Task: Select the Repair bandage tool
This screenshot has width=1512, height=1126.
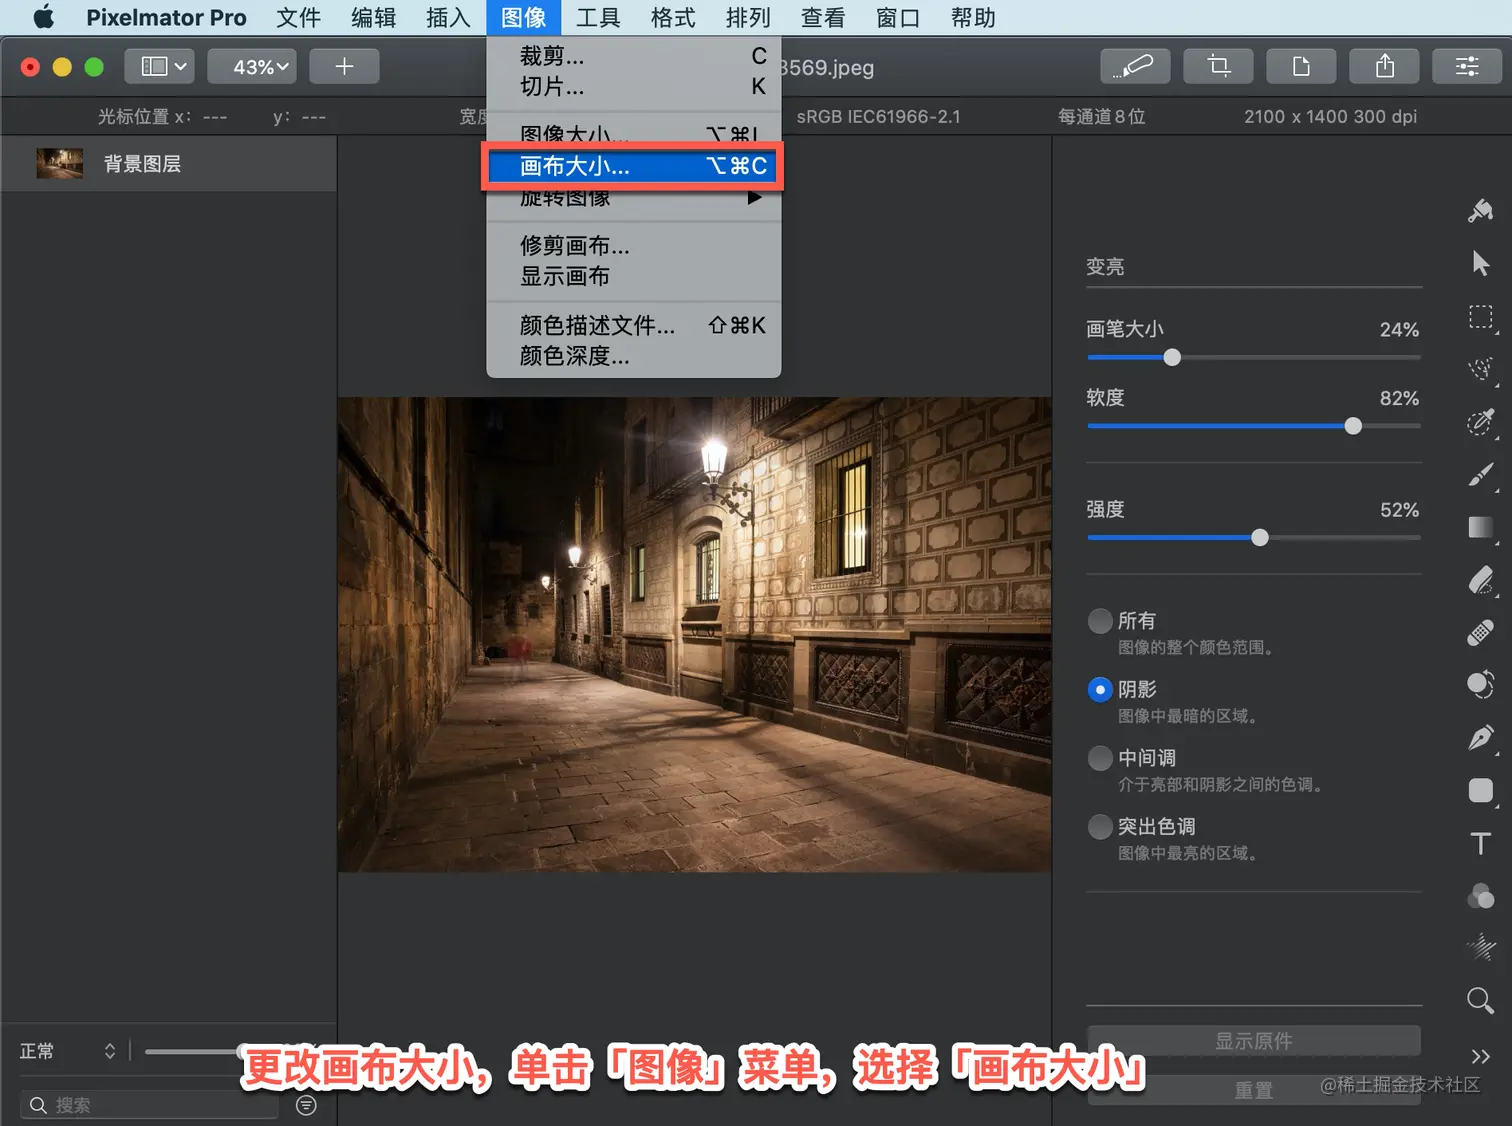Action: point(1480,633)
